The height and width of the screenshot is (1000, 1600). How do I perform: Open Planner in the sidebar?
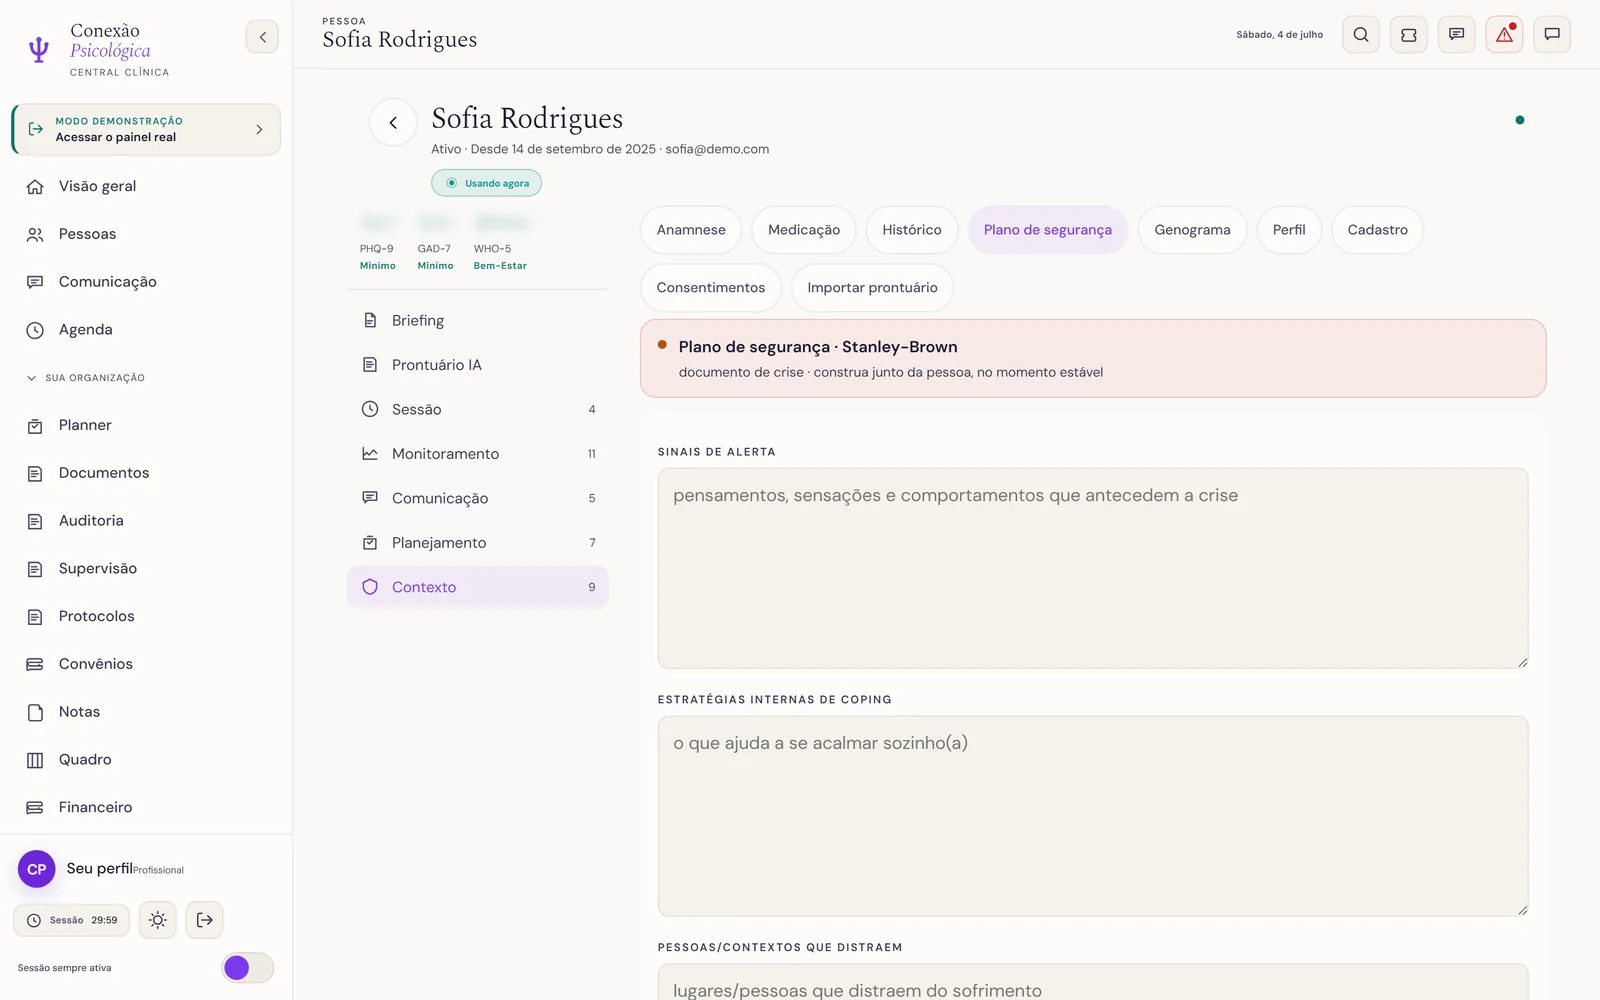click(x=146, y=425)
